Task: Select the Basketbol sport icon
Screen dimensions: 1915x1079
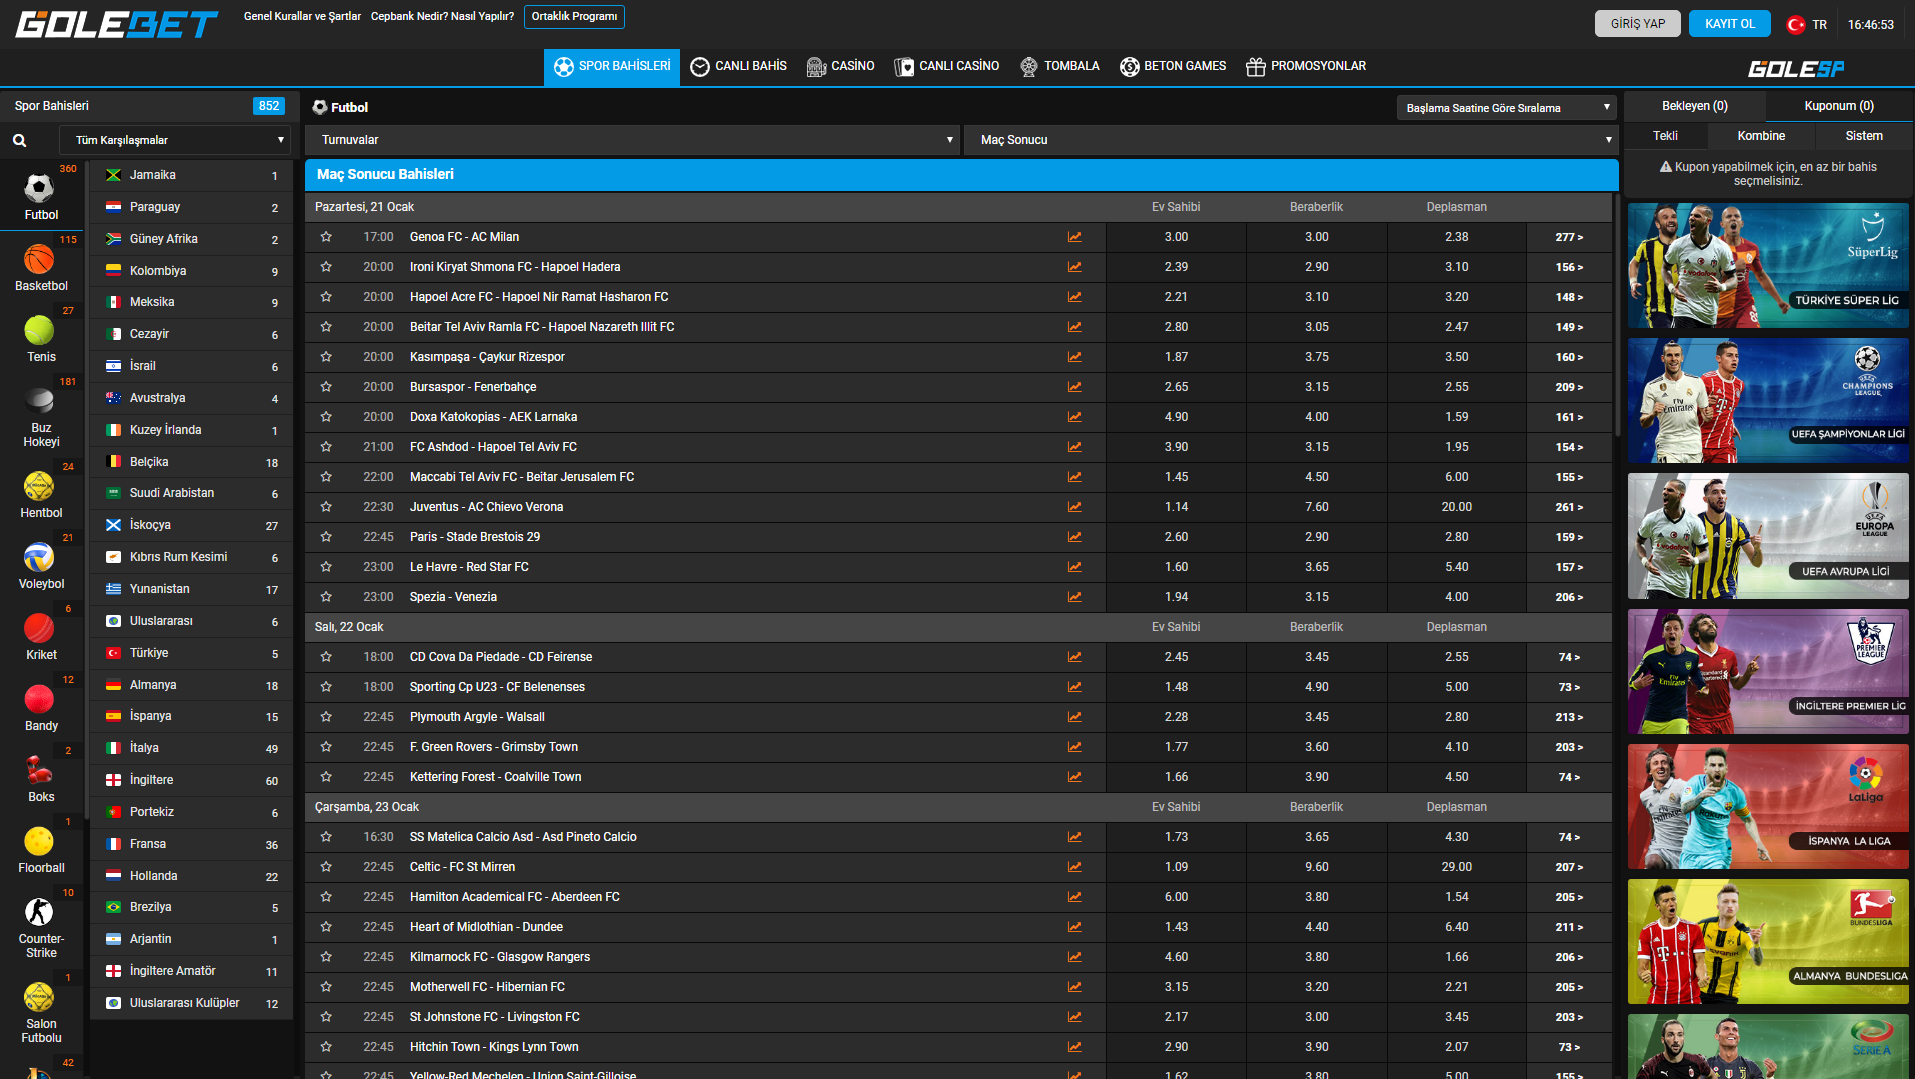Action: (x=40, y=261)
